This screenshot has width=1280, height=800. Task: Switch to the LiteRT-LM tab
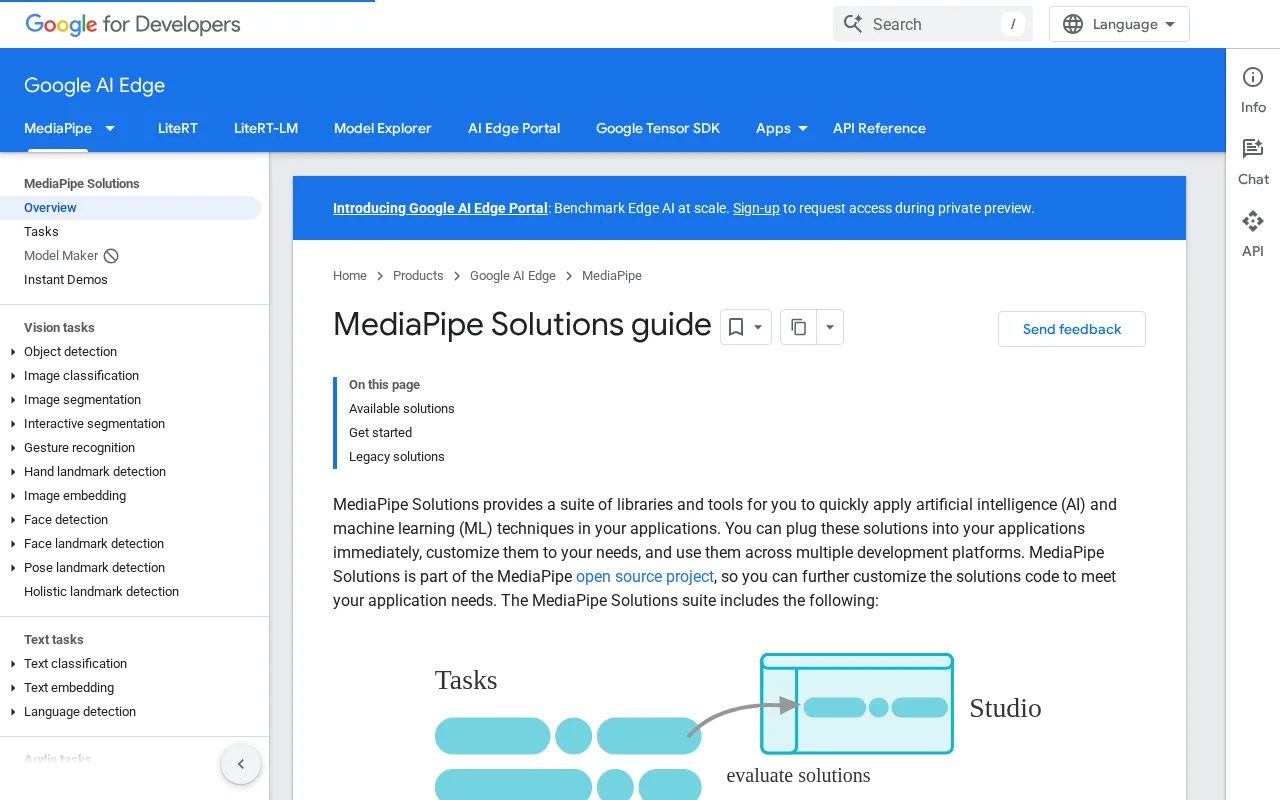(266, 128)
